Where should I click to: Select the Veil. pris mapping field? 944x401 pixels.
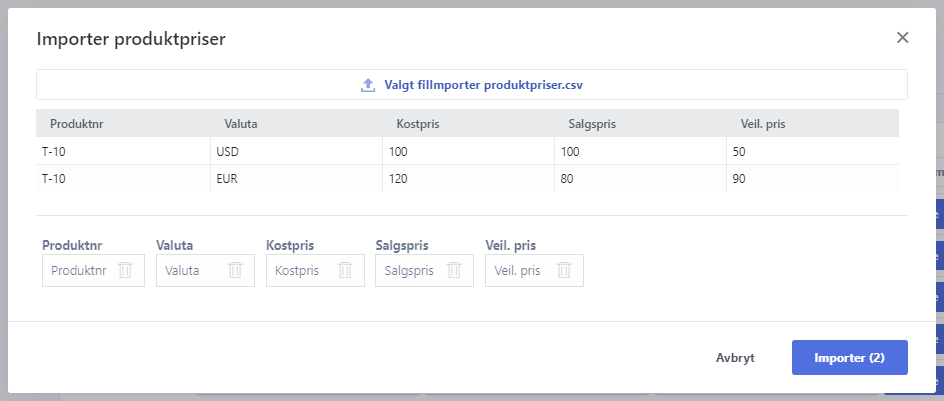pos(535,270)
